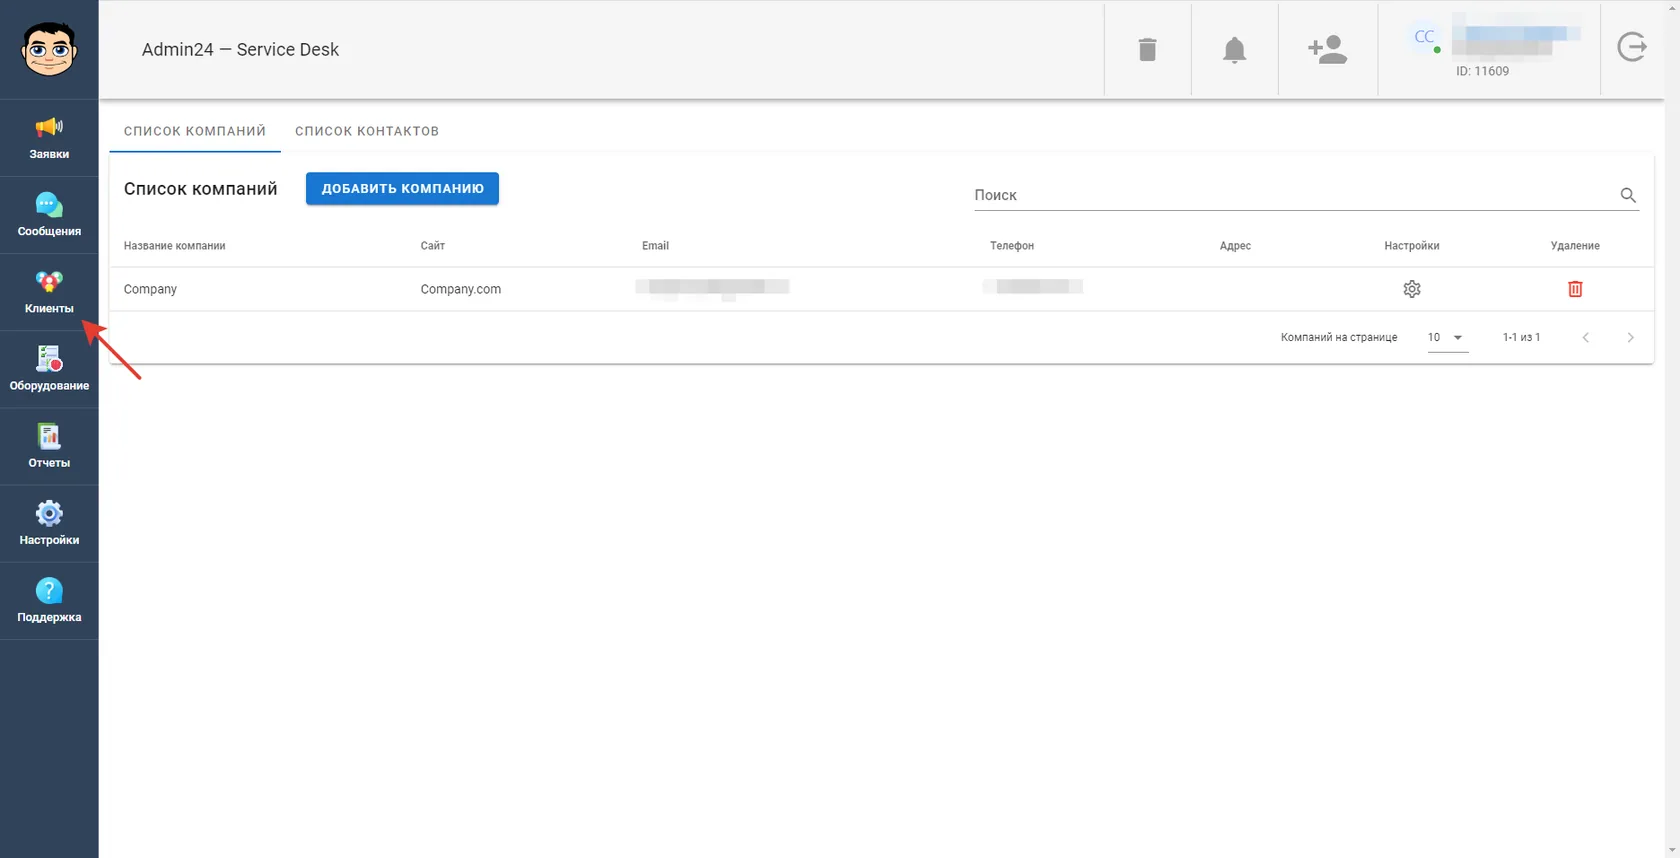Open the Заявки section in sidebar
Viewport: 1680px width, 858px height.
(49, 138)
